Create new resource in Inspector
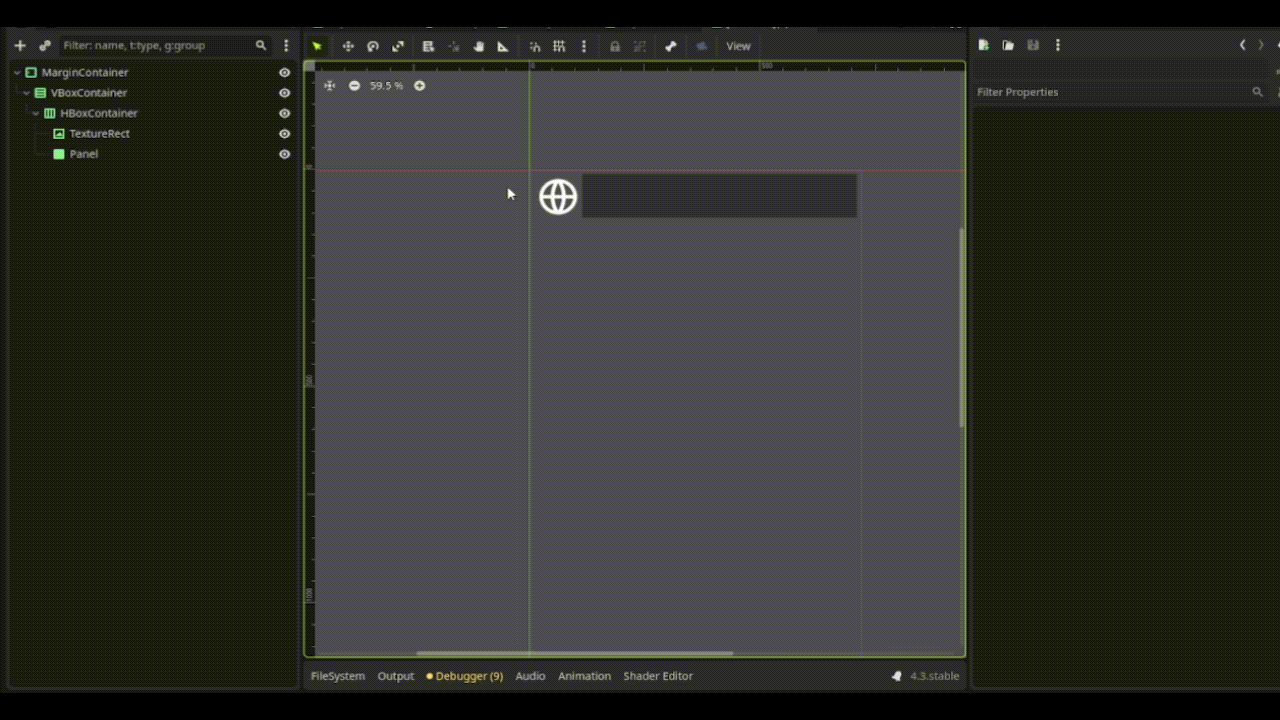This screenshot has width=1280, height=720. point(984,46)
